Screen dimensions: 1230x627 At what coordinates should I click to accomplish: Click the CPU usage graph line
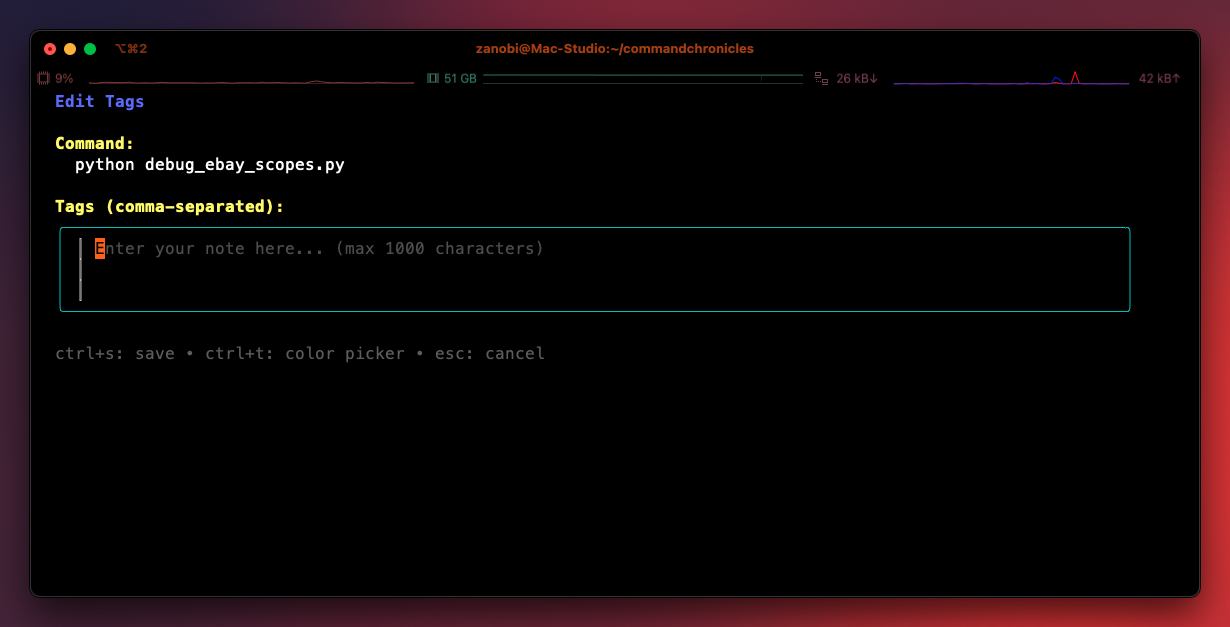[251, 81]
